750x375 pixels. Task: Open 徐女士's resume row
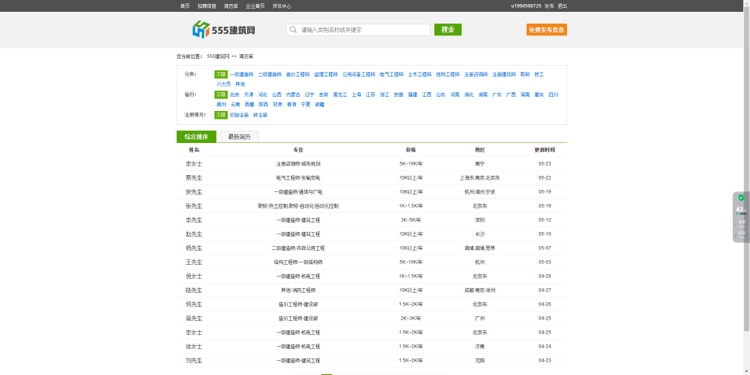point(372,346)
